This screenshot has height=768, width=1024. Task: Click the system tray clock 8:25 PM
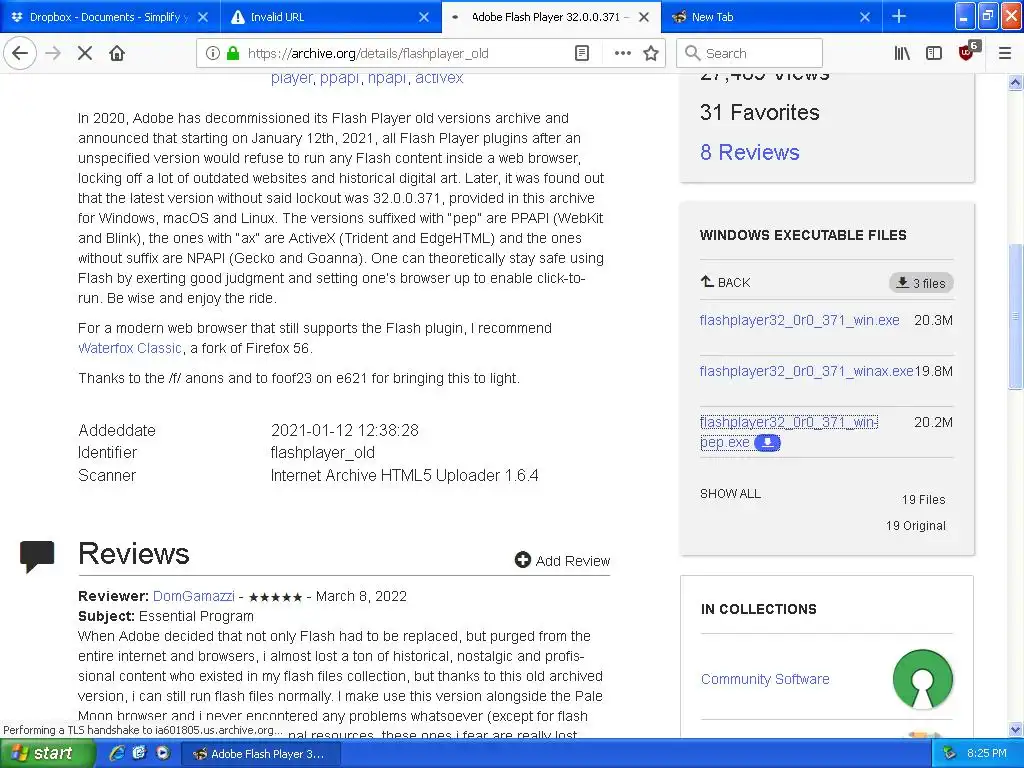[986, 754]
